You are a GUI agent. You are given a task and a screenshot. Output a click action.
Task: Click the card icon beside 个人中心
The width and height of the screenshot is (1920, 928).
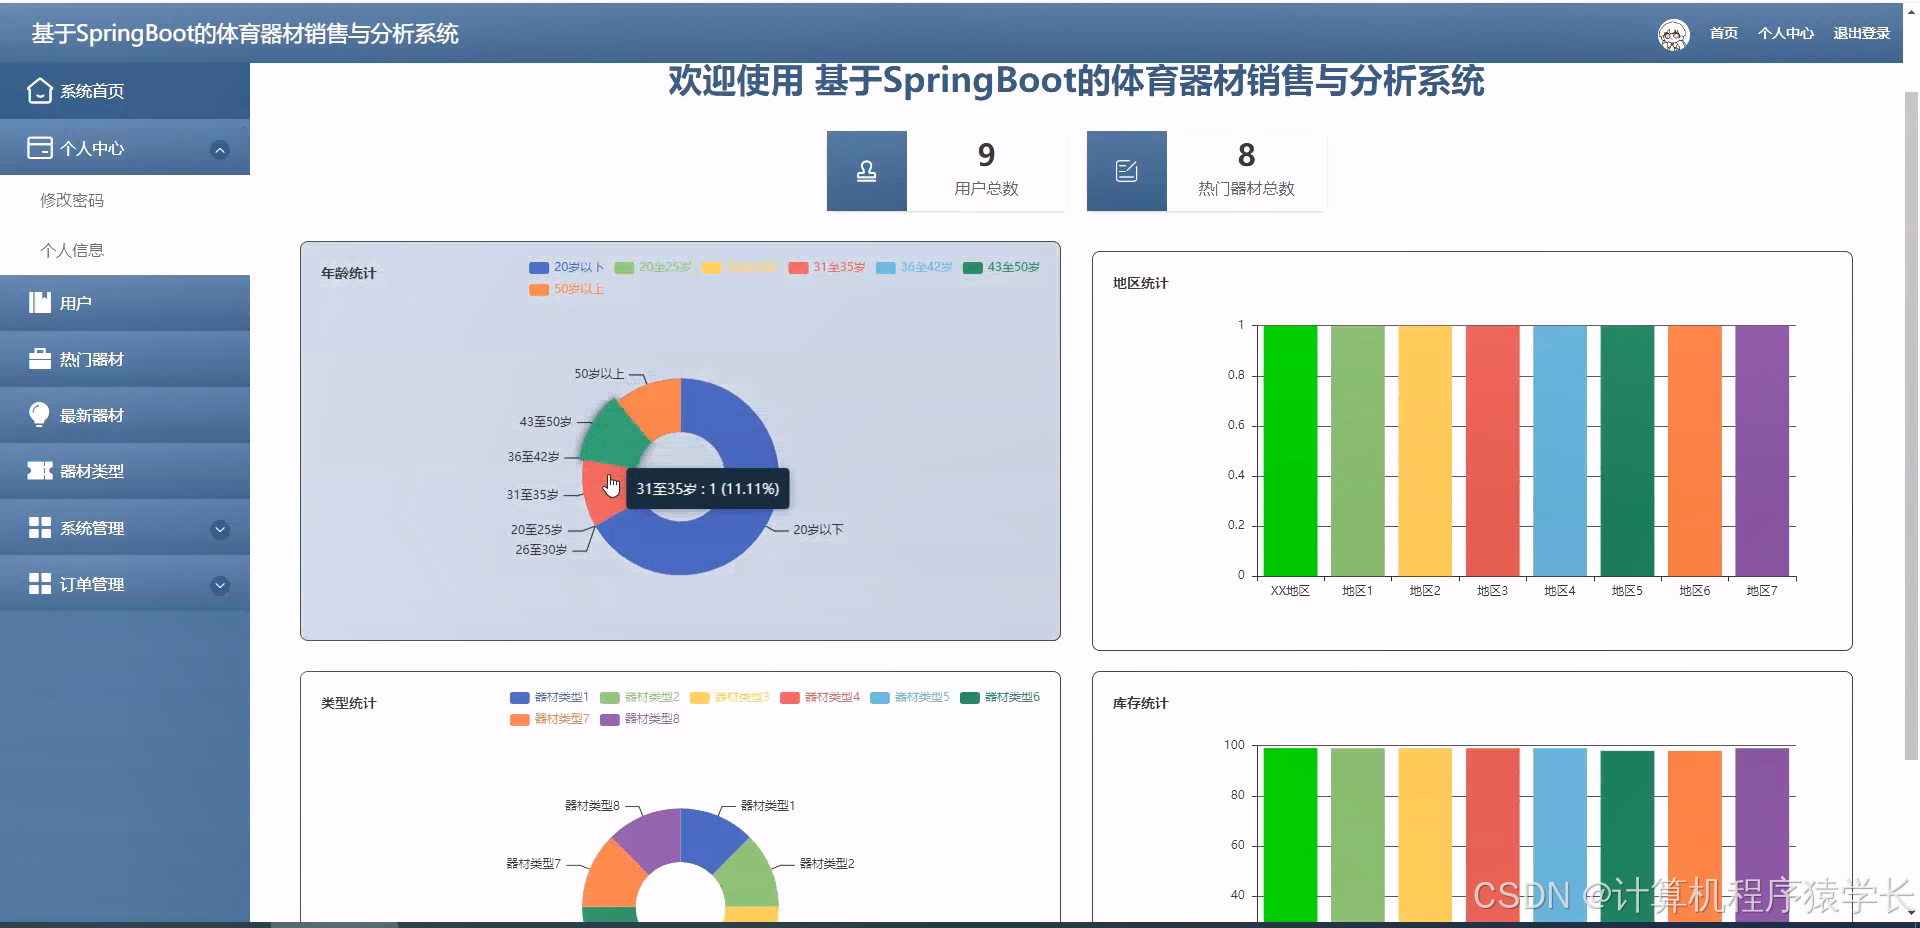40,148
